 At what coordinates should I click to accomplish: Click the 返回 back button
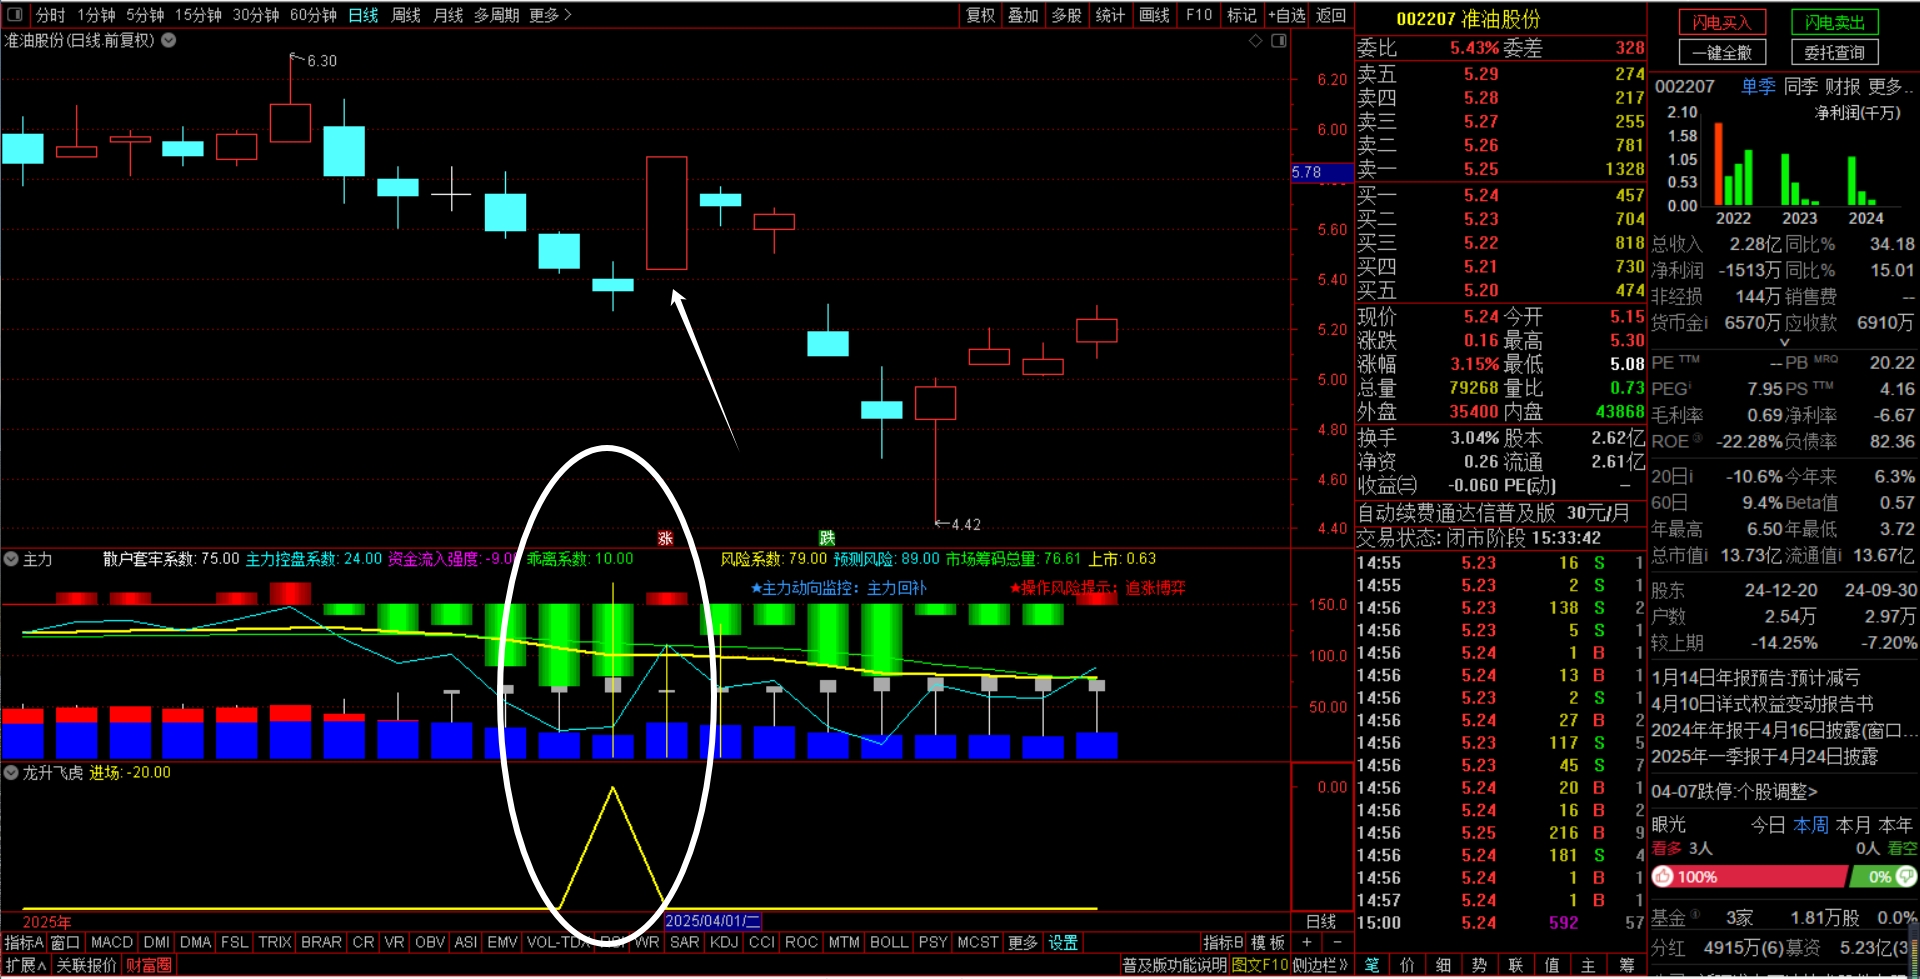1331,15
